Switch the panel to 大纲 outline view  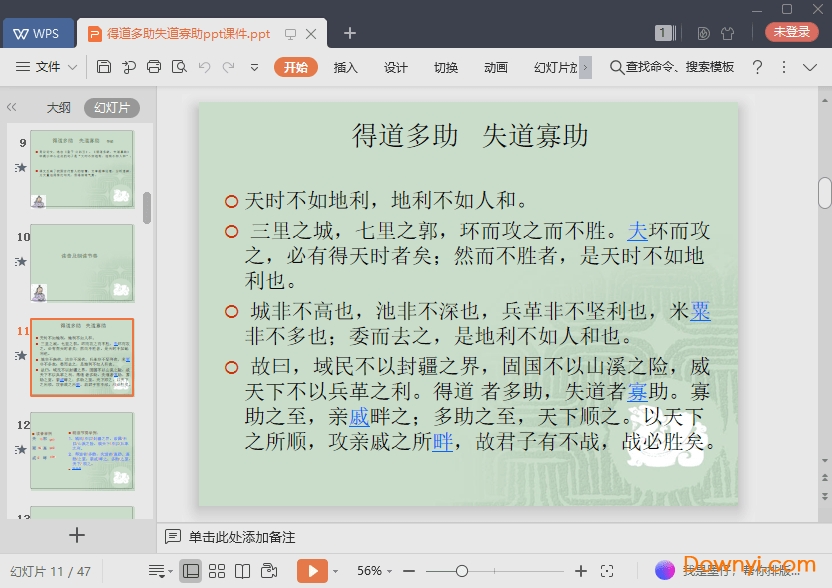[x=59, y=107]
